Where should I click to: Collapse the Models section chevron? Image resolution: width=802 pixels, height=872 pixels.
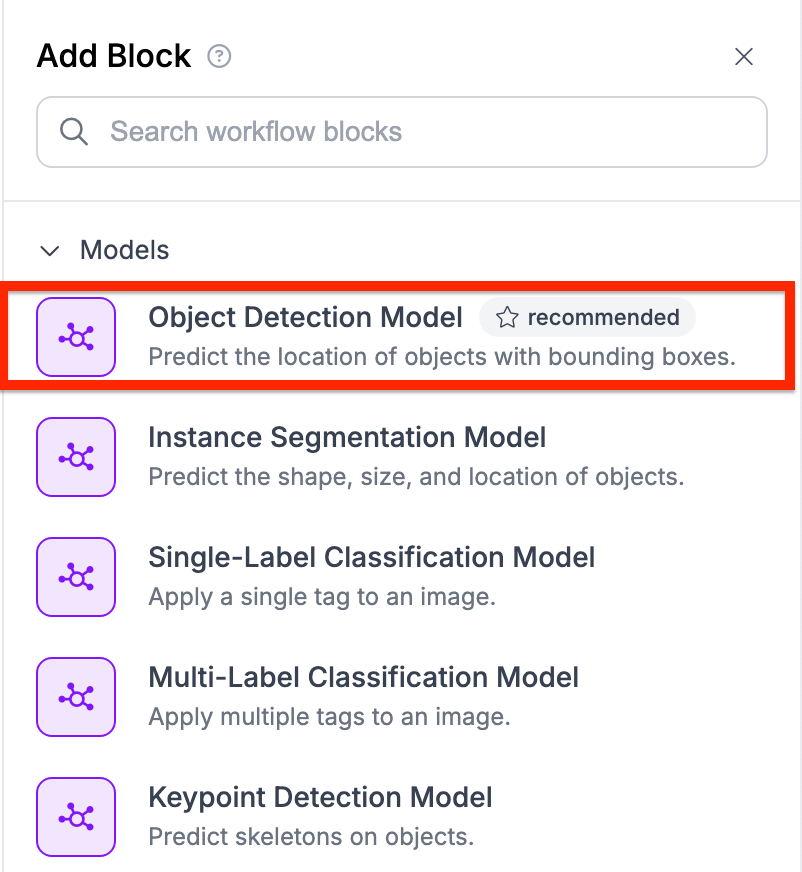coord(47,250)
